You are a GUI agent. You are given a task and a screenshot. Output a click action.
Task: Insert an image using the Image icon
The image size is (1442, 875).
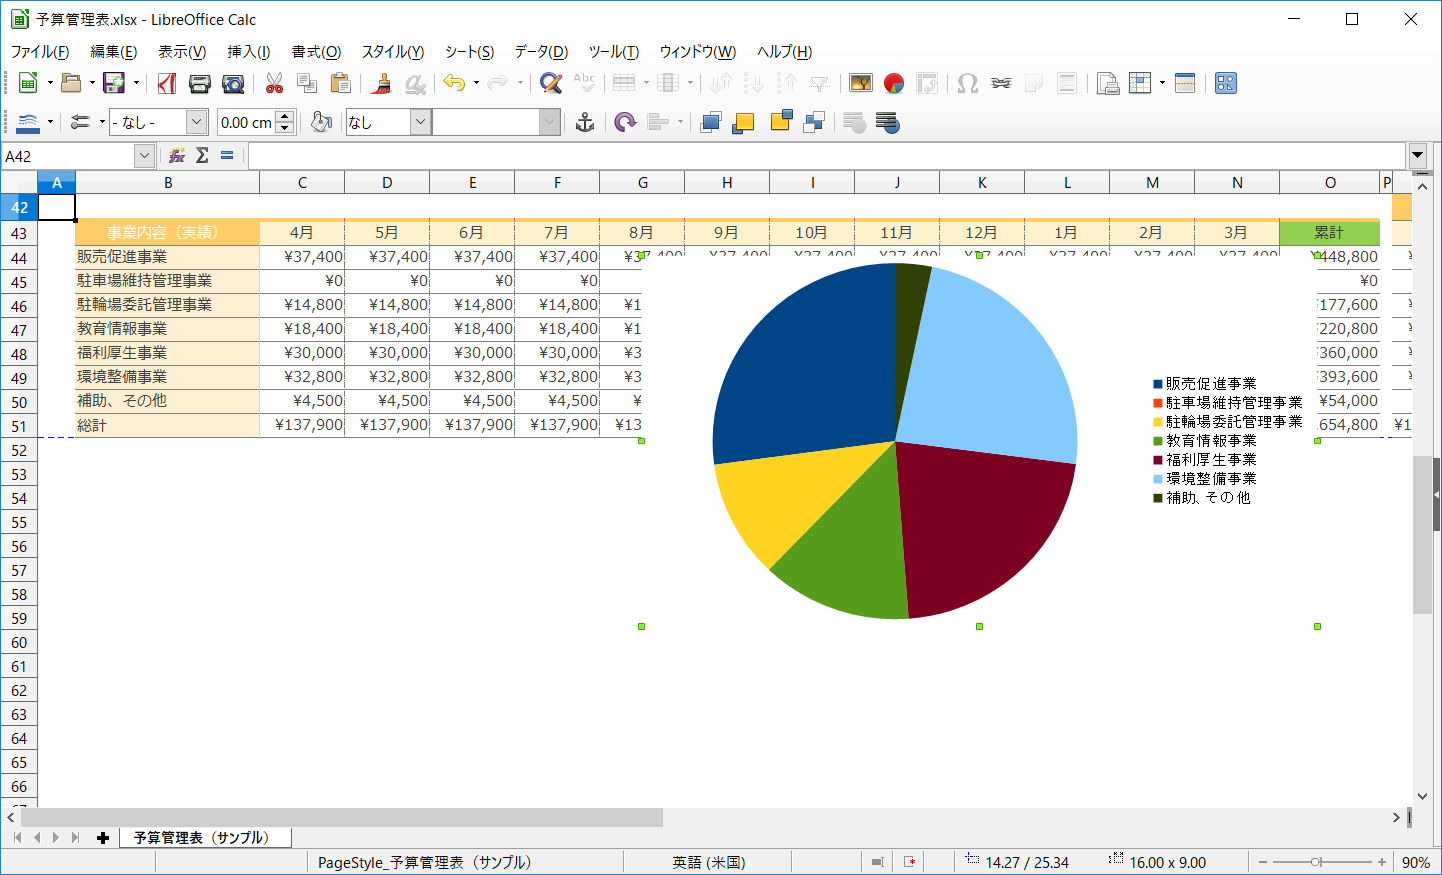click(861, 83)
